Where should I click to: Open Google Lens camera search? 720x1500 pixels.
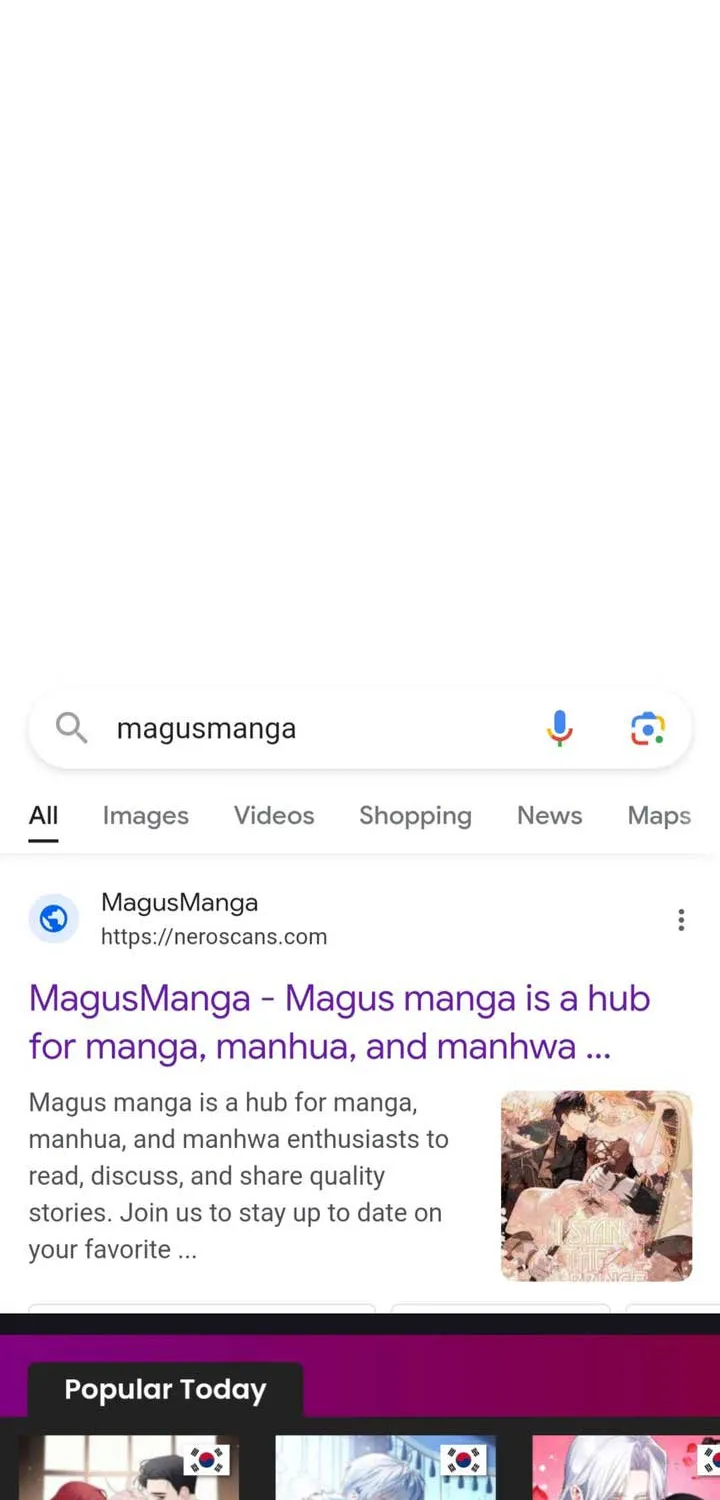click(648, 729)
